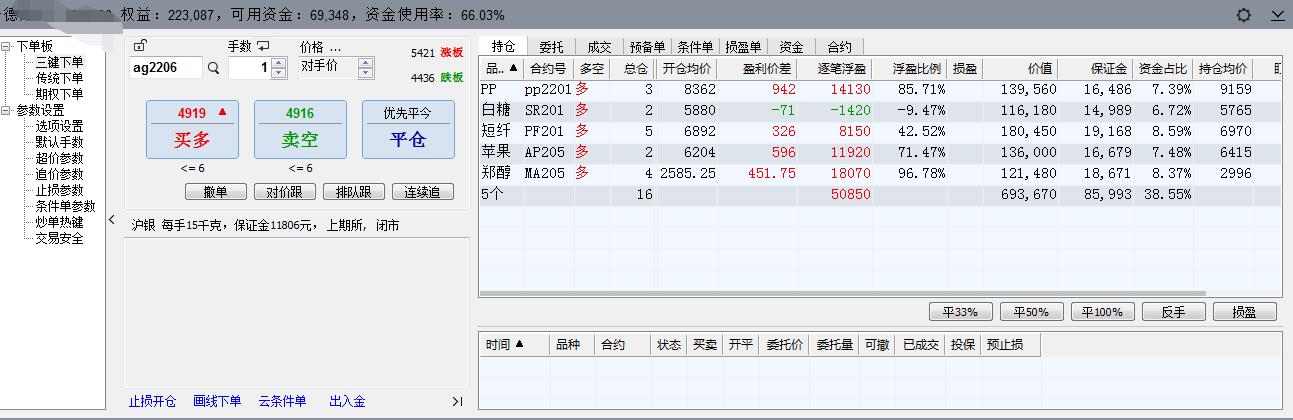Decrease lot quantity with down stepper
This screenshot has width=1293, height=420.
coord(279,73)
